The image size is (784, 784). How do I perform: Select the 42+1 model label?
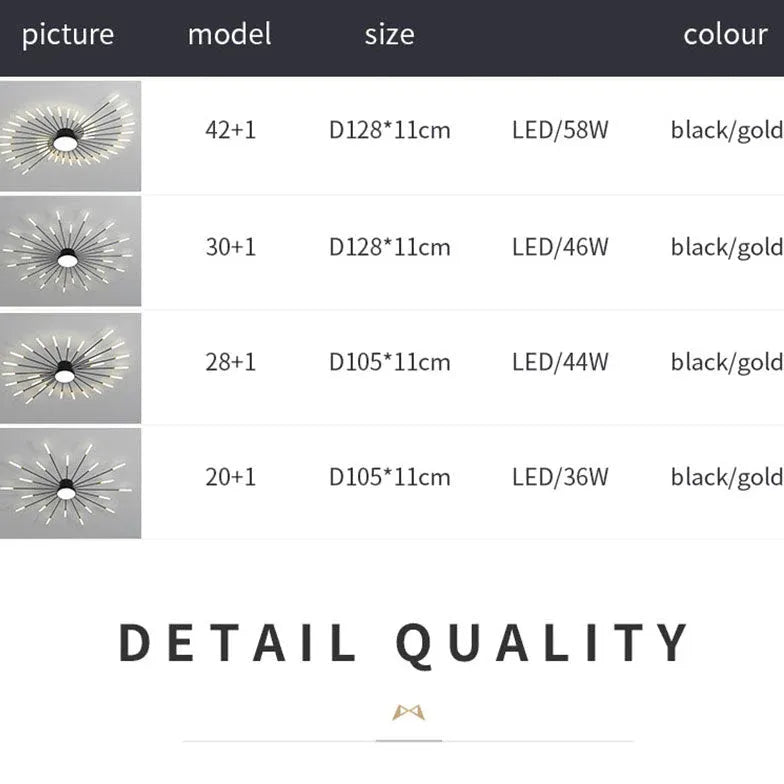[230, 130]
